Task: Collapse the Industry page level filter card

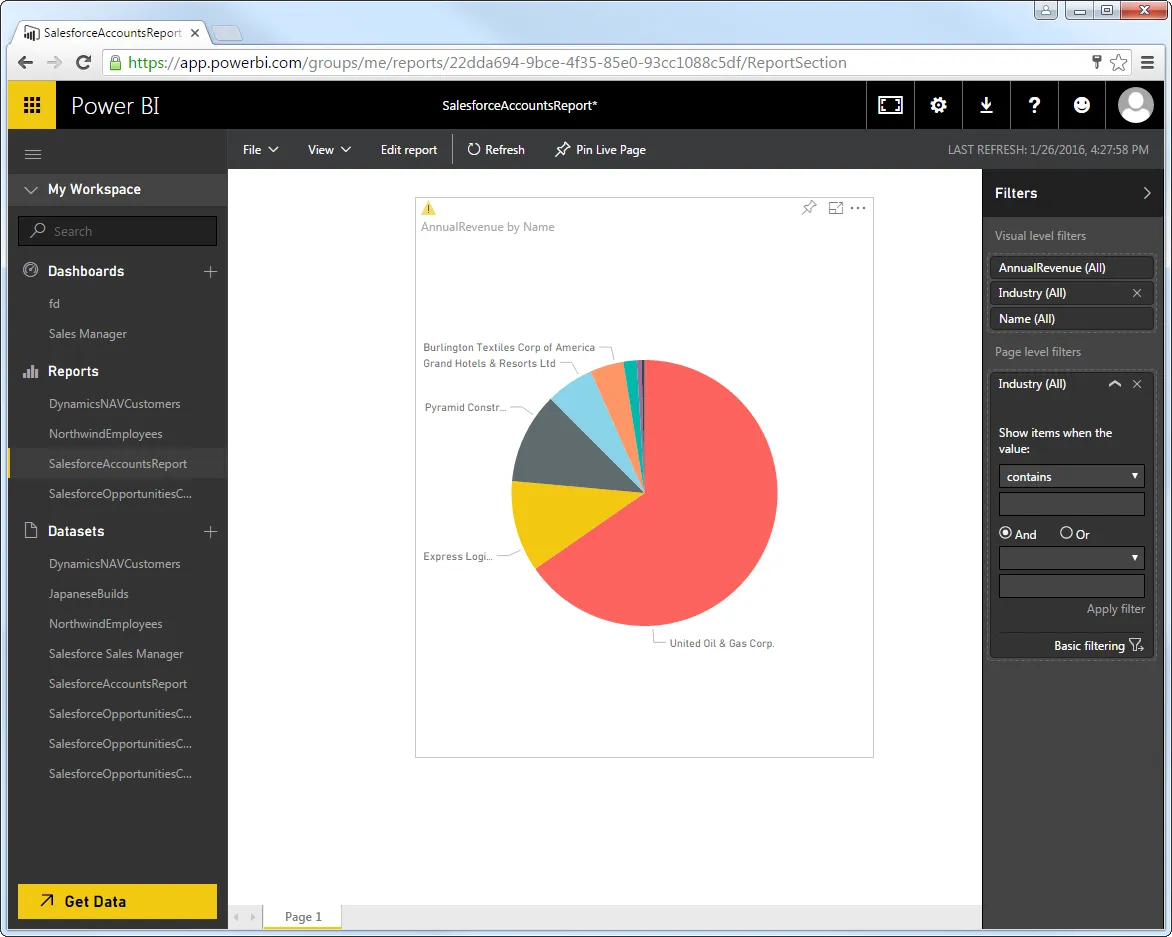Action: (x=1114, y=384)
